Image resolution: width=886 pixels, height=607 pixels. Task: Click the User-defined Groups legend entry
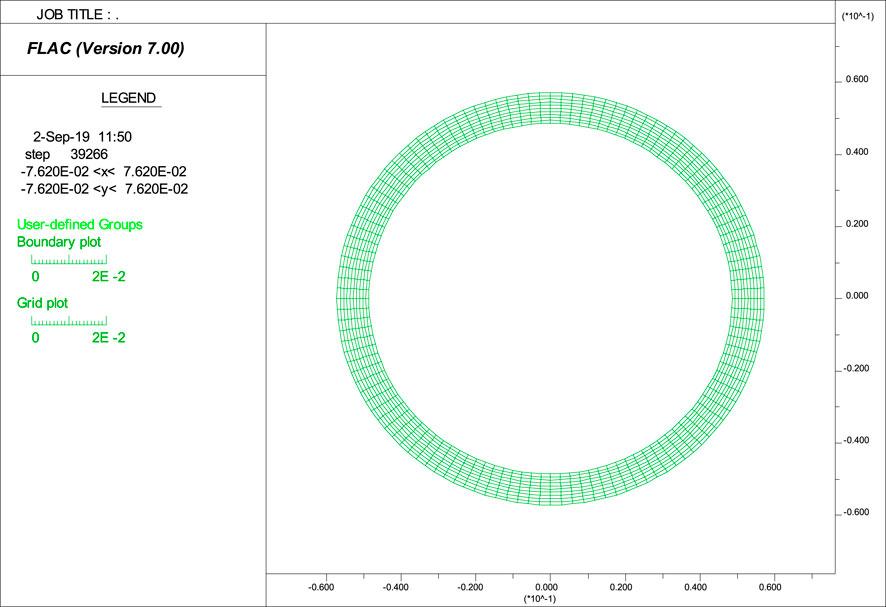[80, 224]
